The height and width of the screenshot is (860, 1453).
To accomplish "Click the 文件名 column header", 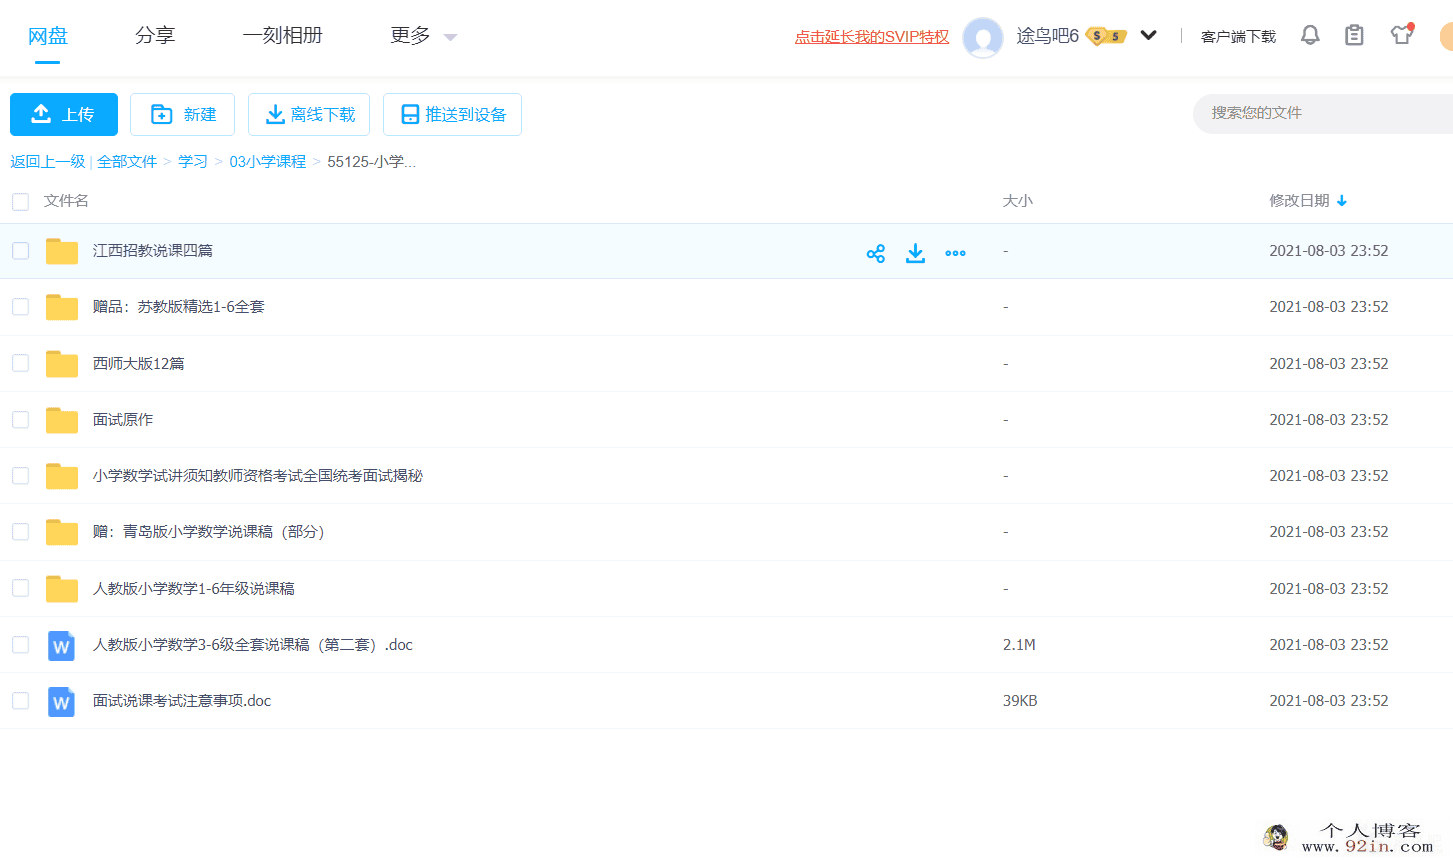I will [x=66, y=201].
